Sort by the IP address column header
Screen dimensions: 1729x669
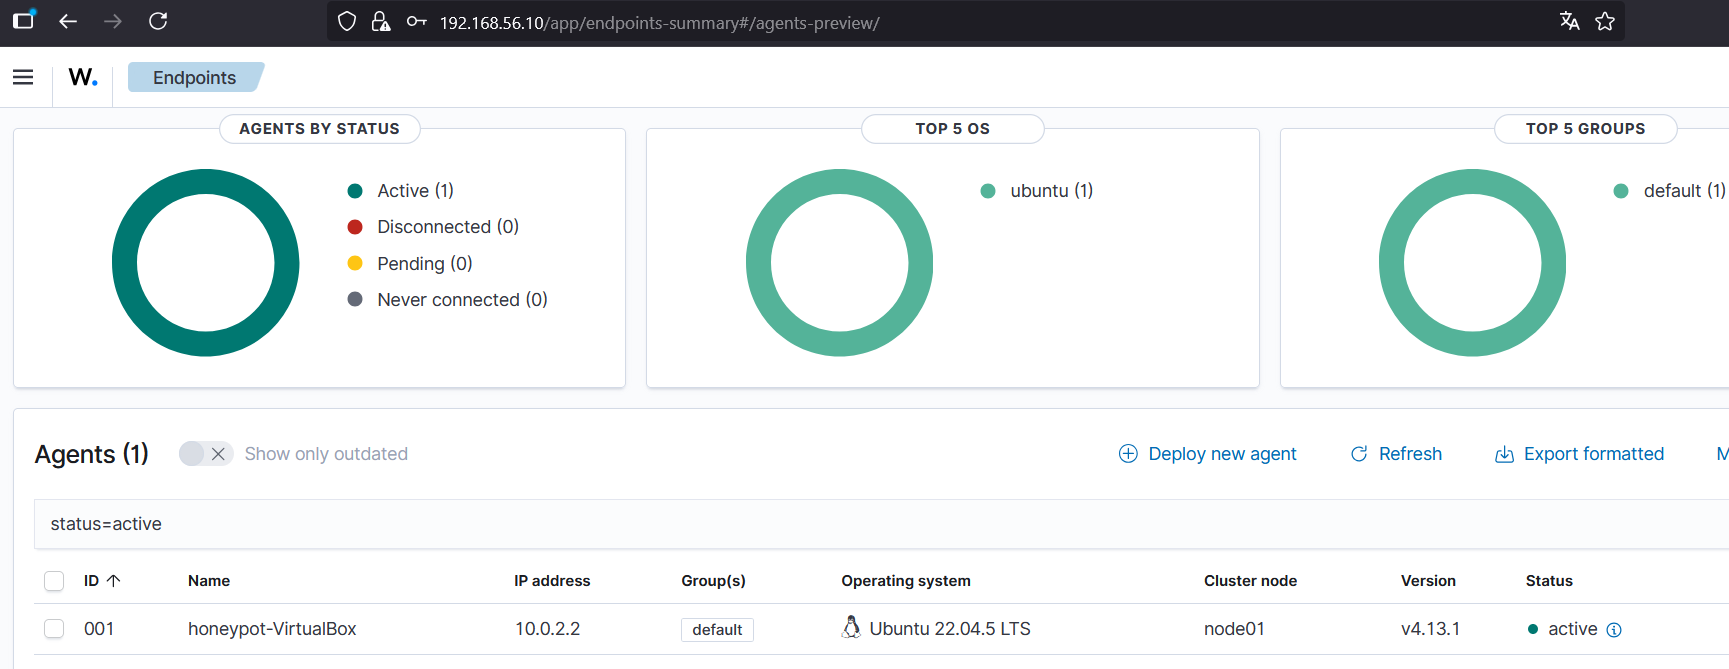[x=552, y=581]
